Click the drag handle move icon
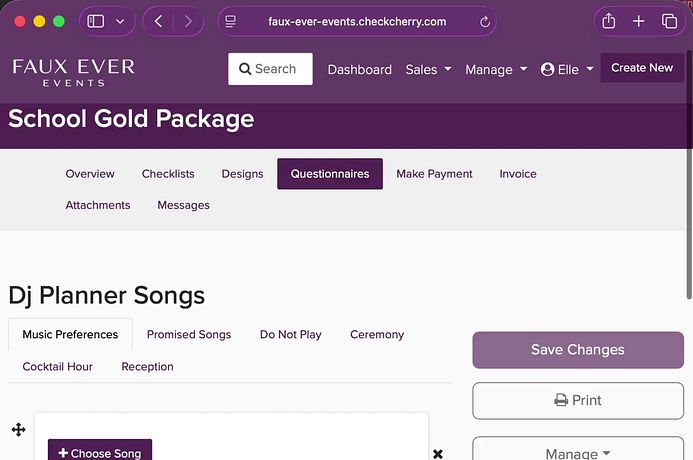 (18, 430)
